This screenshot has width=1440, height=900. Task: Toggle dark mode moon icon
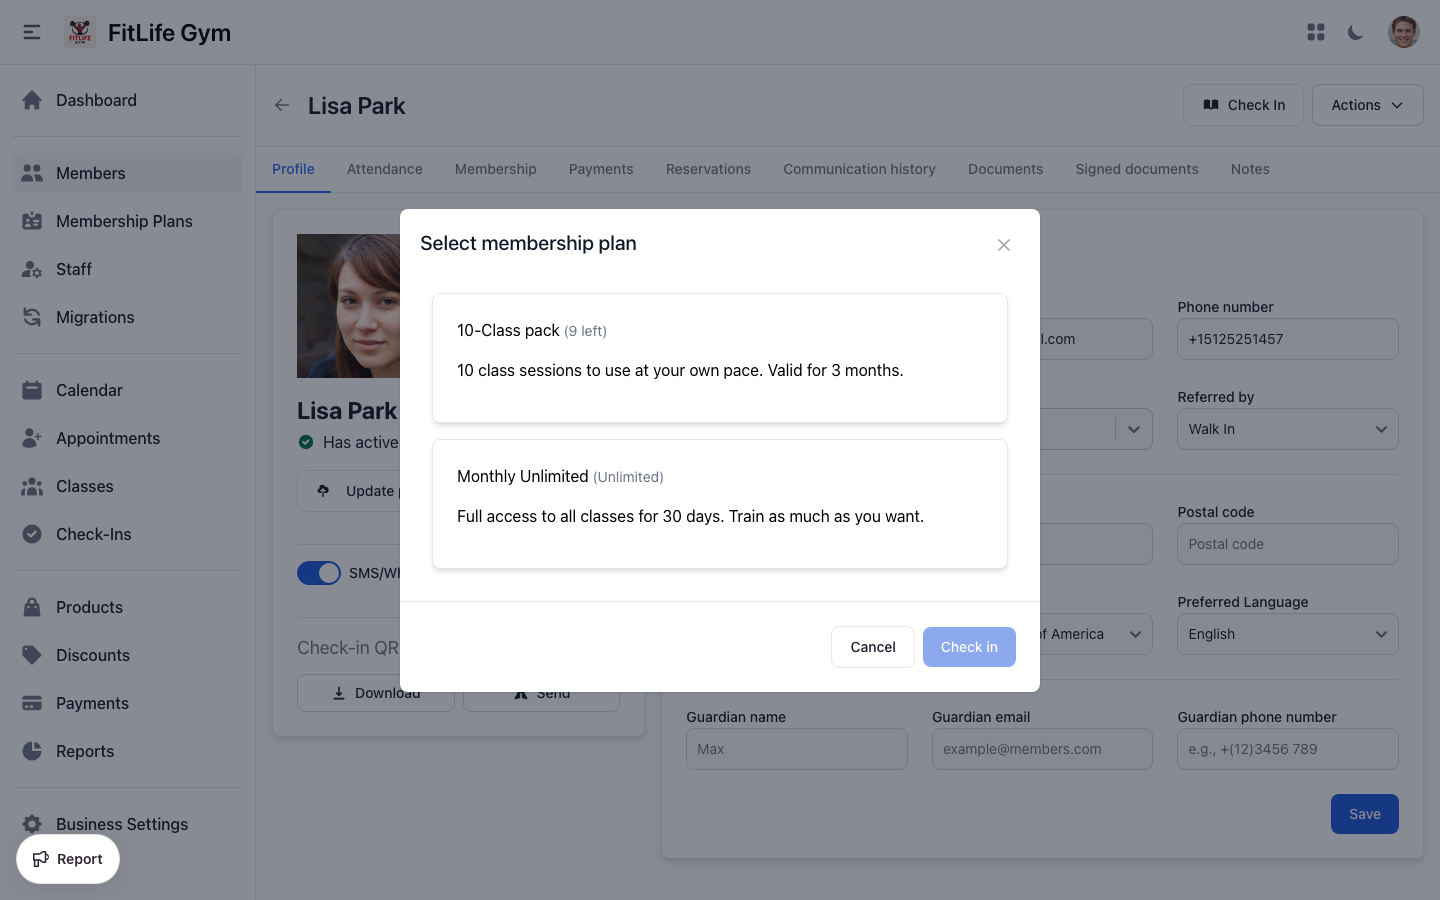click(1355, 32)
